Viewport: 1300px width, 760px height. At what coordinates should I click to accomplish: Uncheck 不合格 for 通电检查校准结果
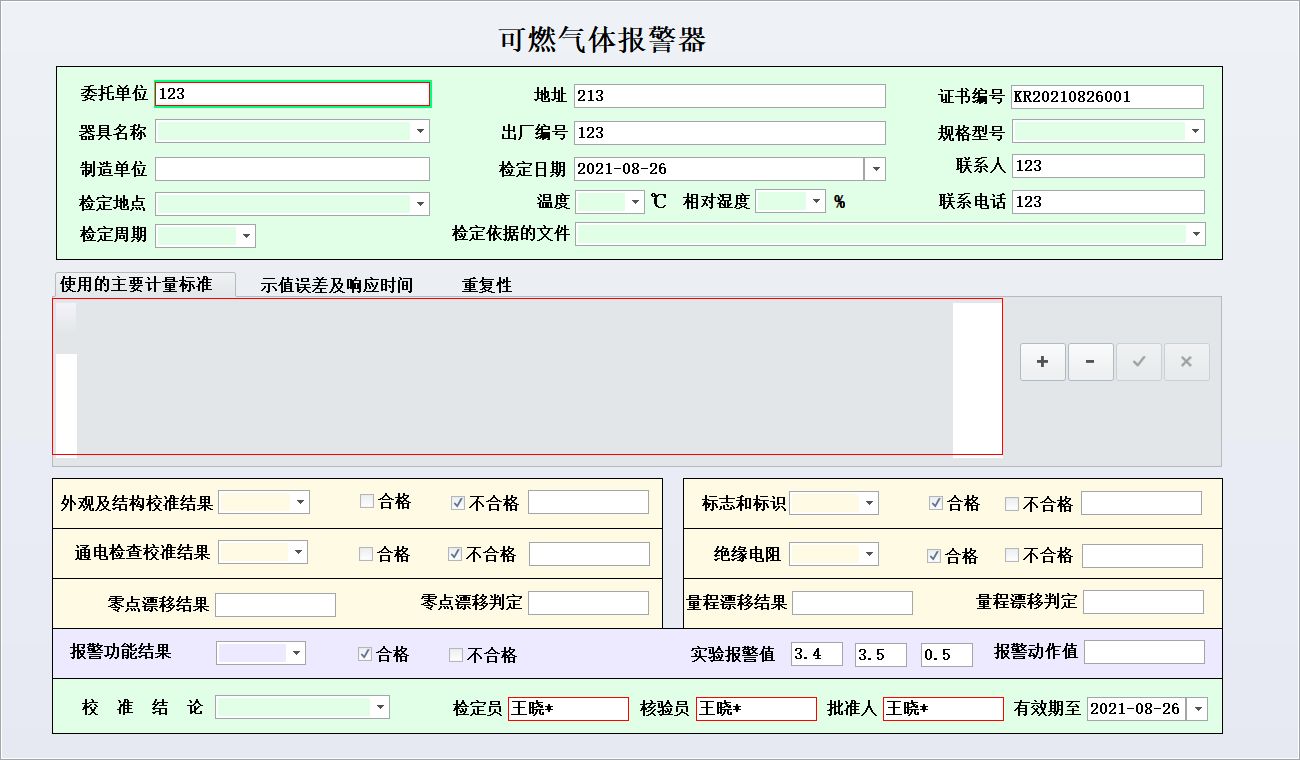[455, 554]
